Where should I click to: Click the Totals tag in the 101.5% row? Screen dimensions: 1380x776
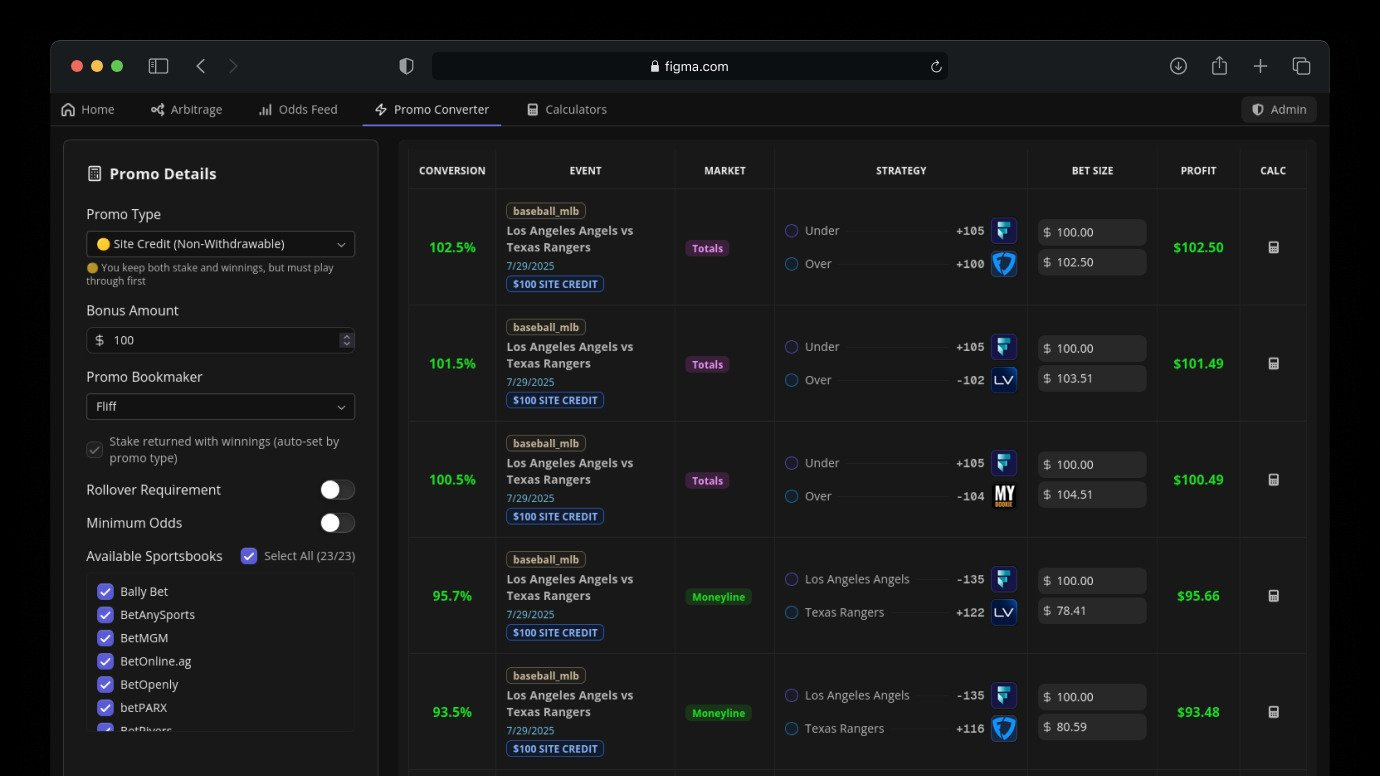(x=707, y=365)
